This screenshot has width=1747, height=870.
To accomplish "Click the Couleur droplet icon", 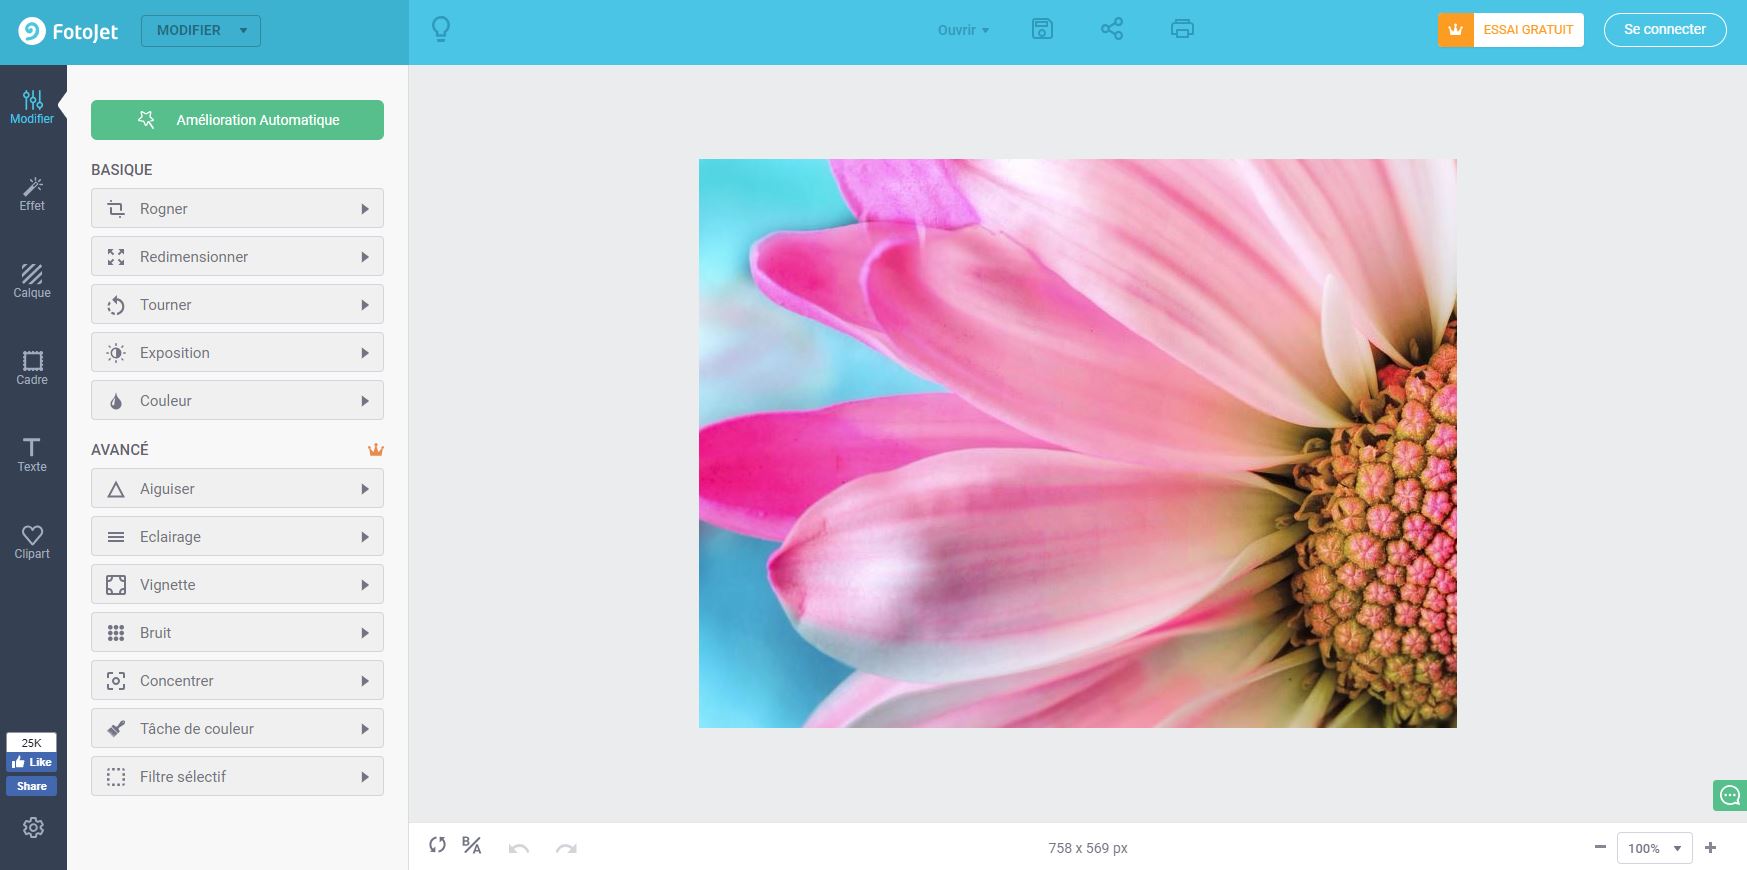I will pos(116,401).
